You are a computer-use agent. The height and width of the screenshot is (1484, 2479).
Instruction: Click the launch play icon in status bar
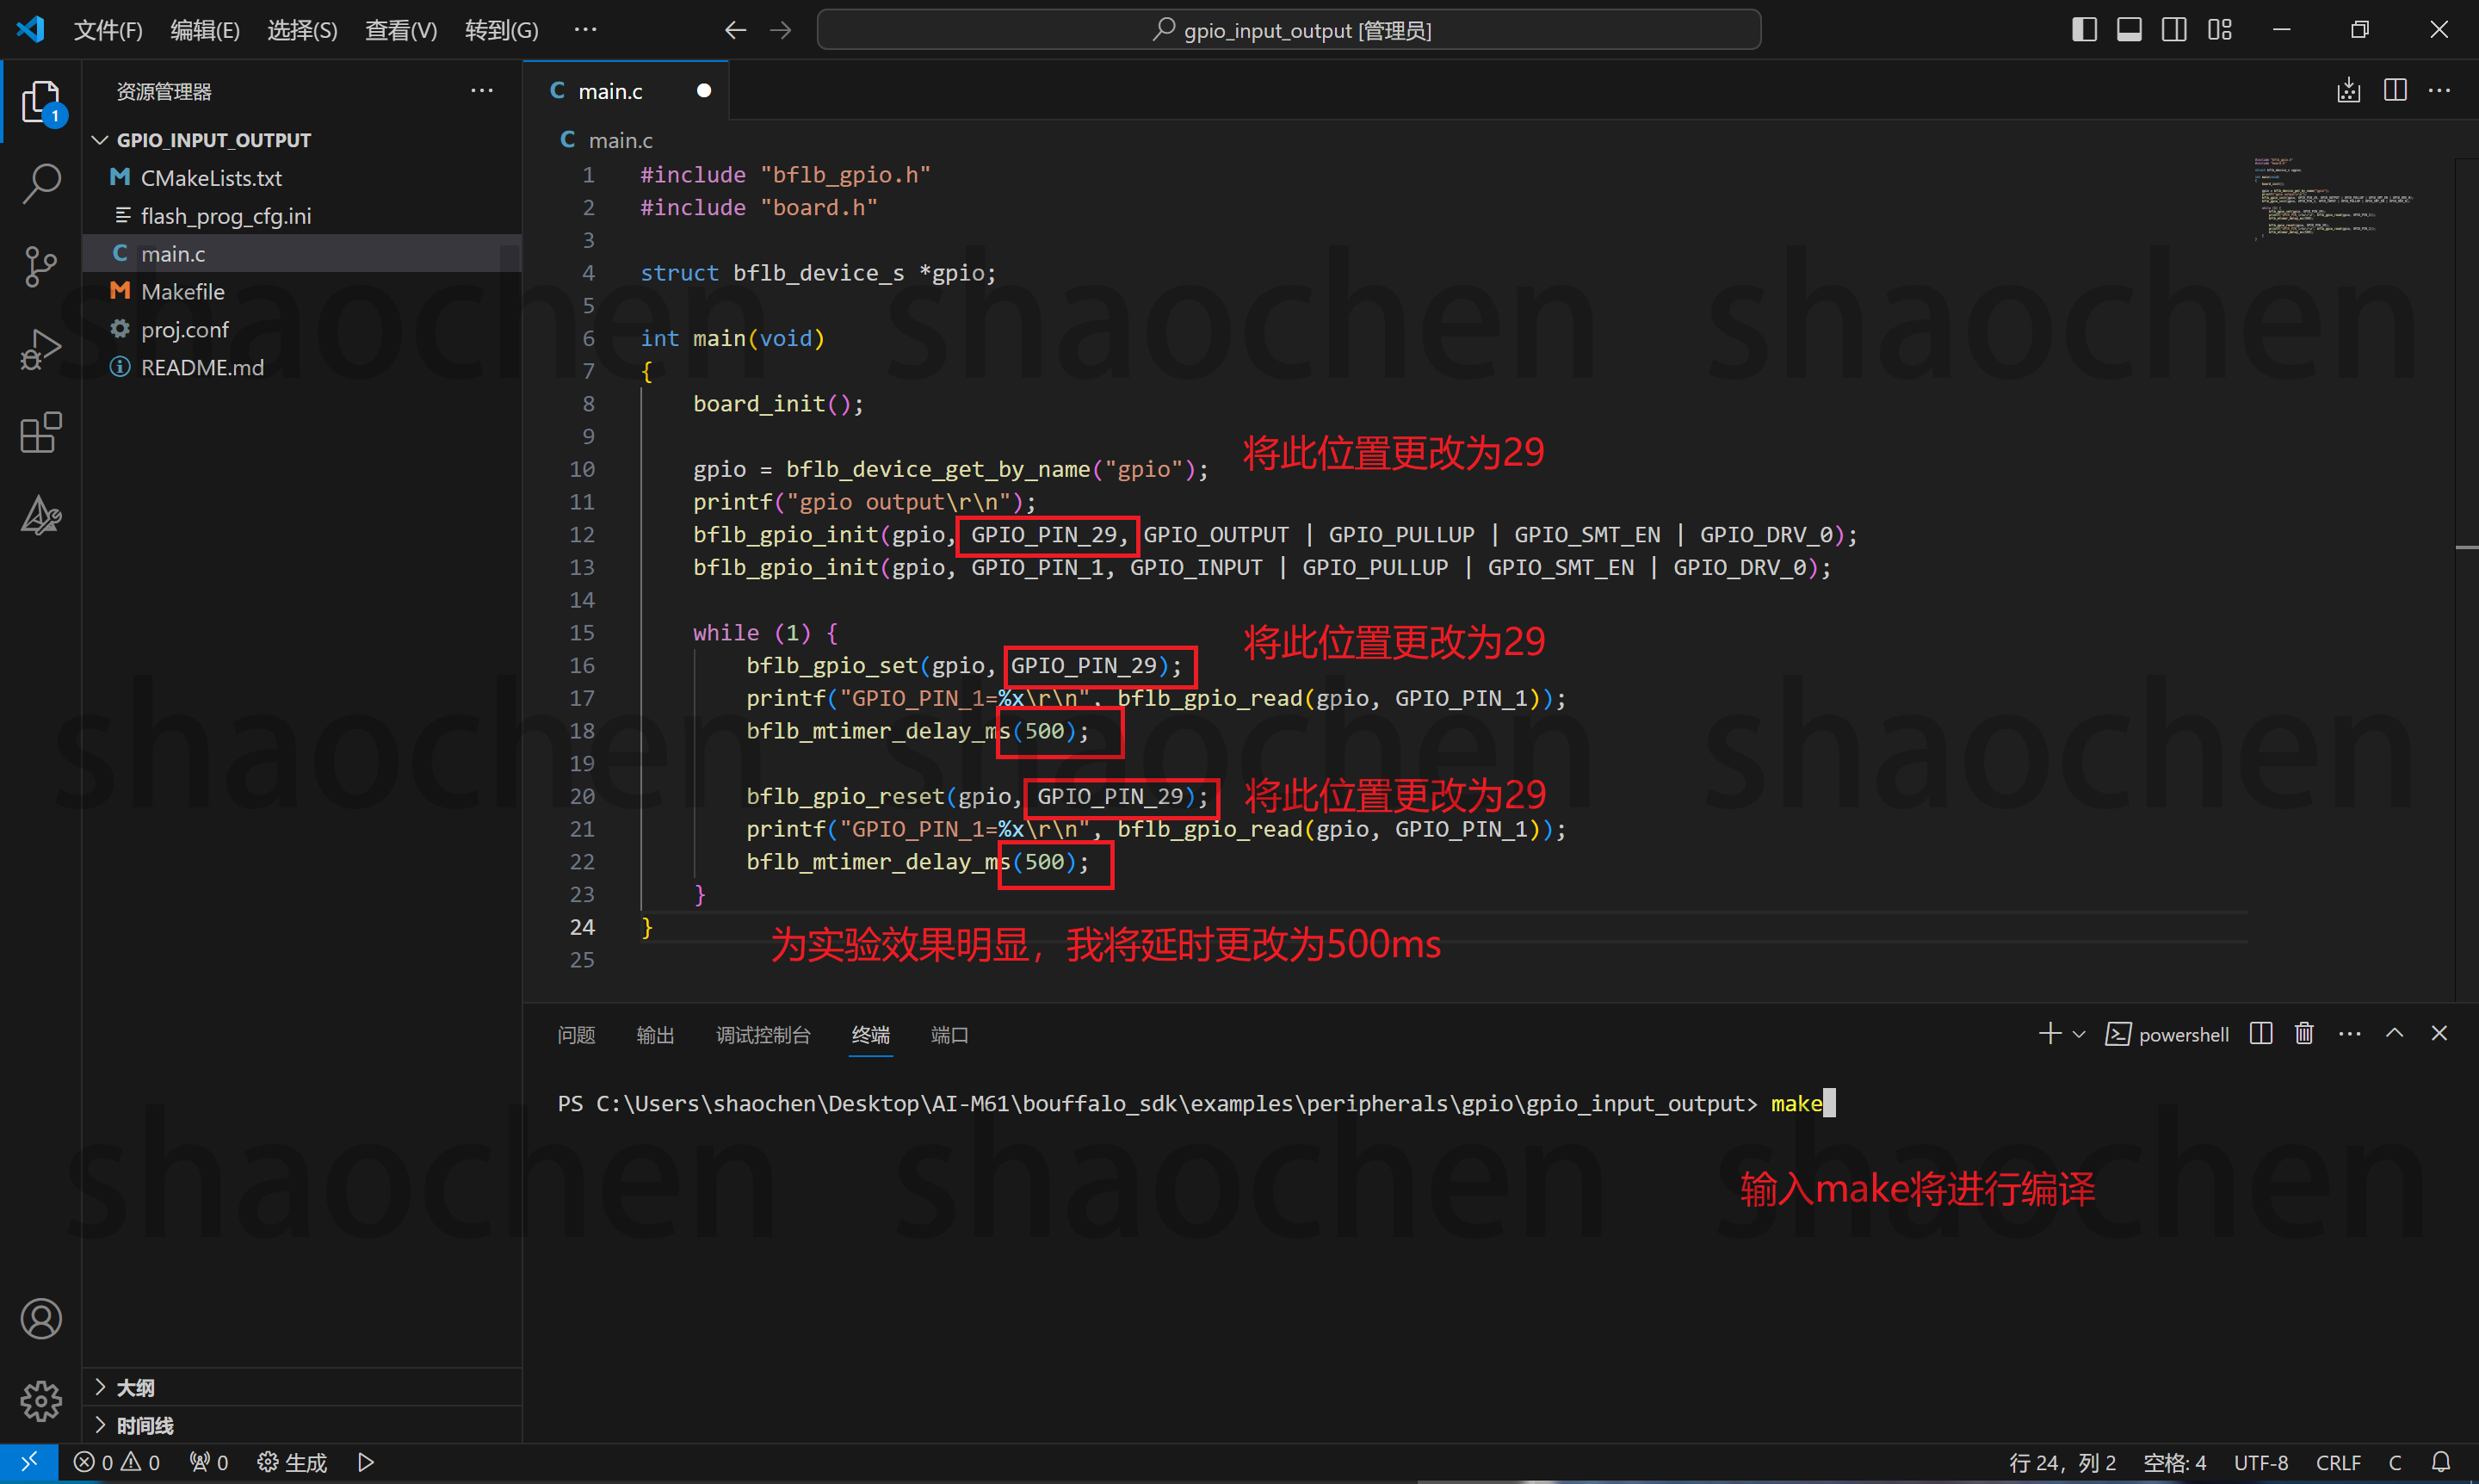pos(366,1463)
